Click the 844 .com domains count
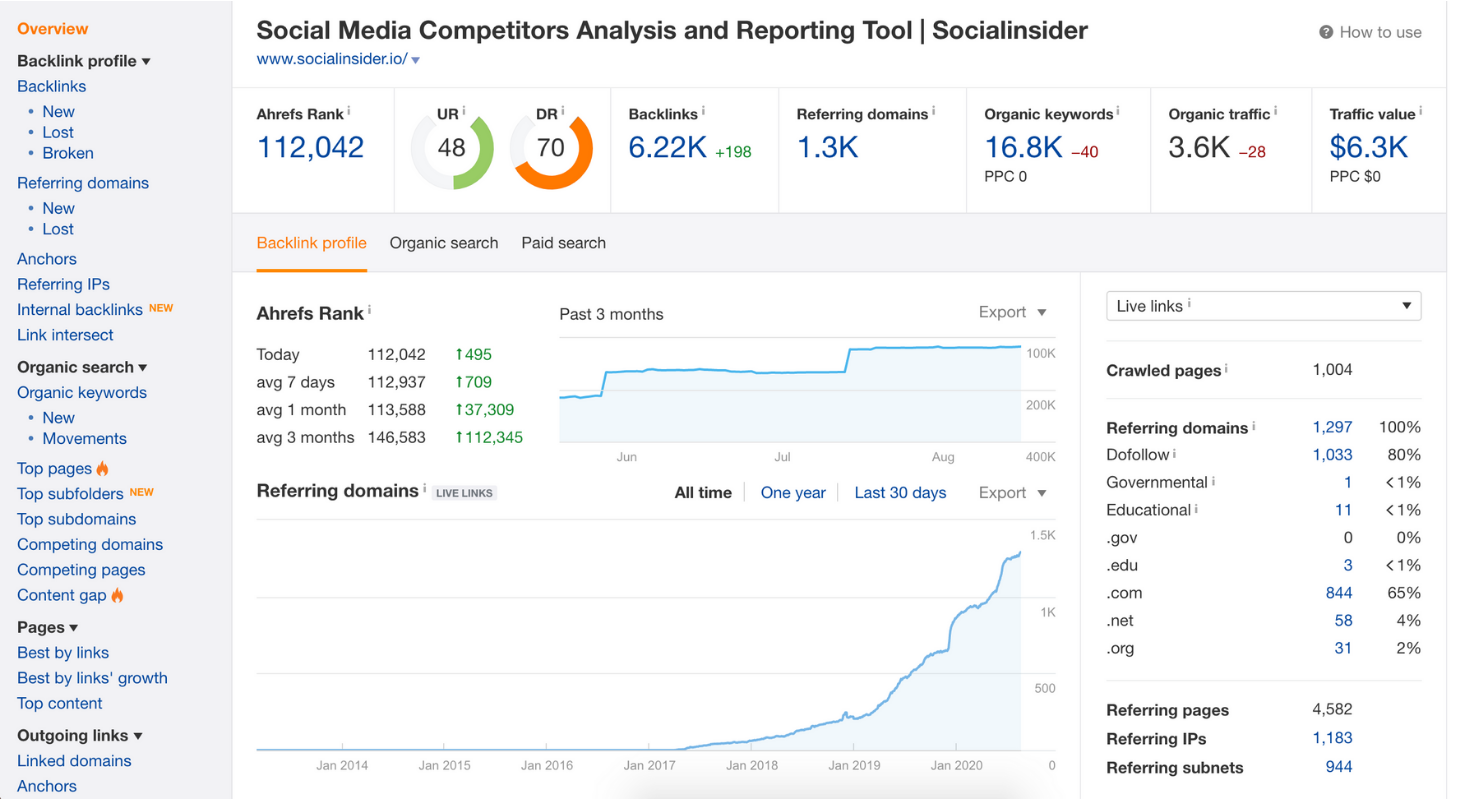This screenshot has height=800, width=1460. [x=1339, y=593]
